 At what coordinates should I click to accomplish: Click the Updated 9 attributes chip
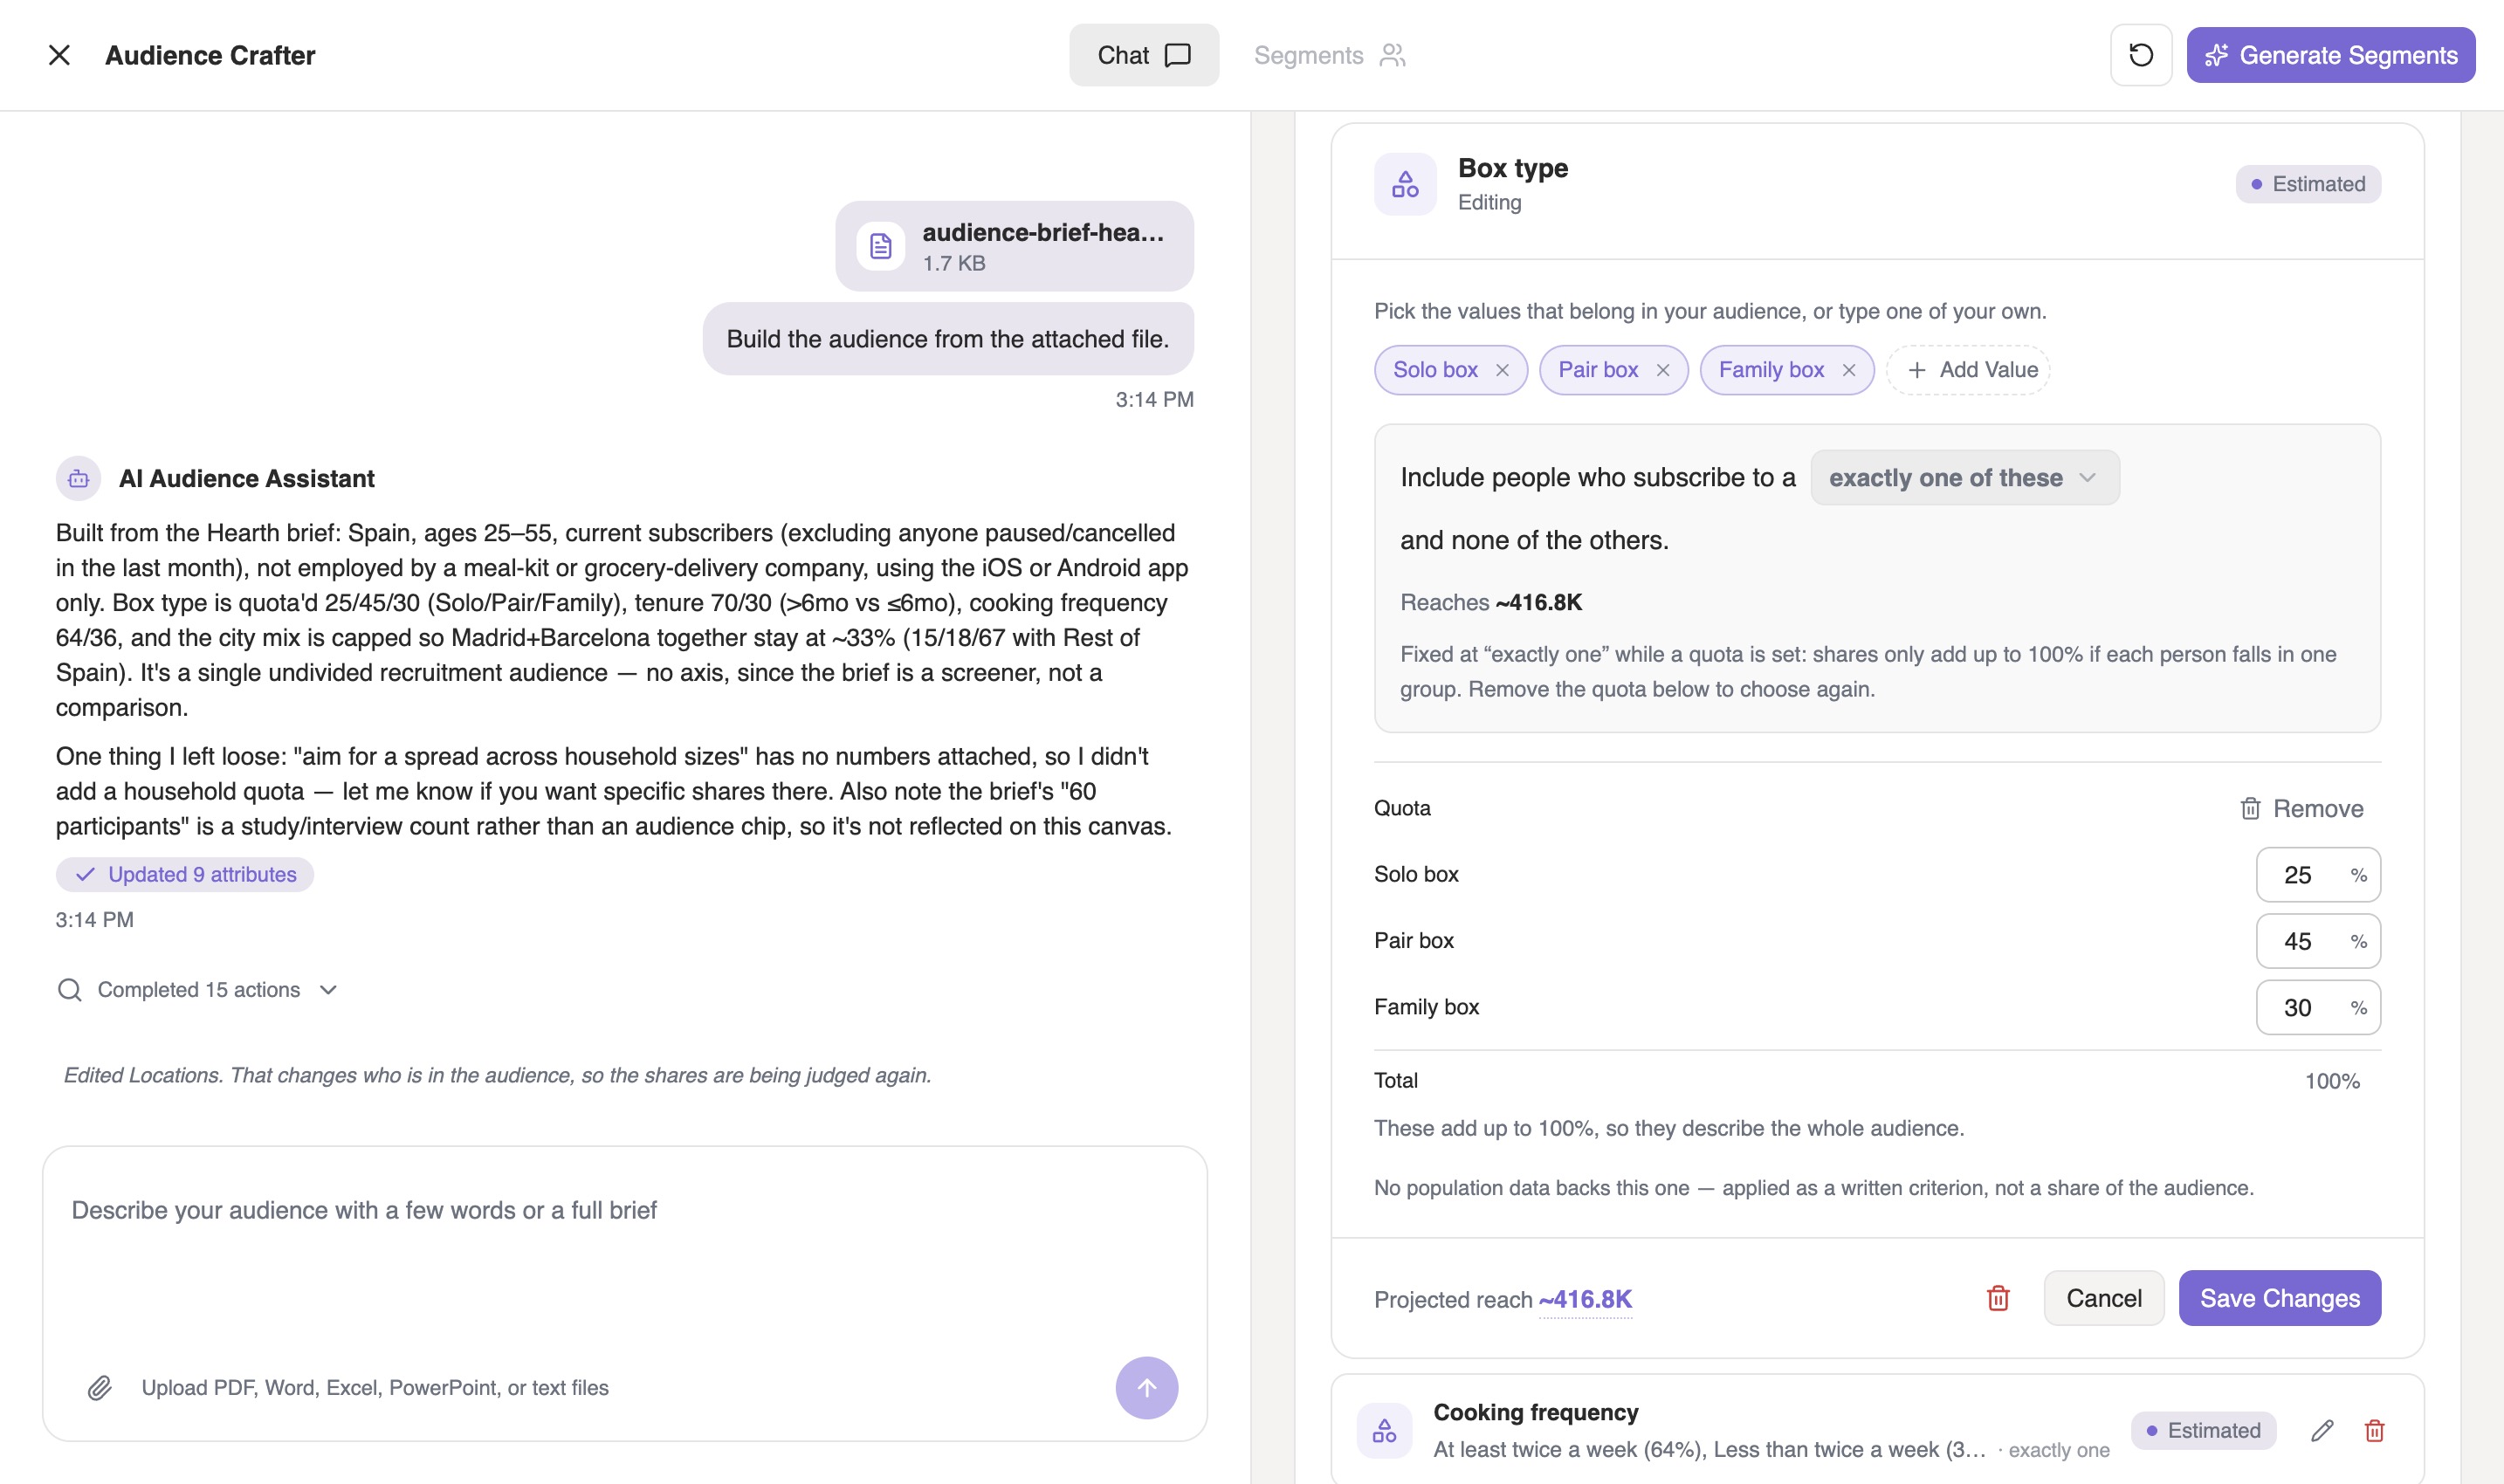(185, 875)
